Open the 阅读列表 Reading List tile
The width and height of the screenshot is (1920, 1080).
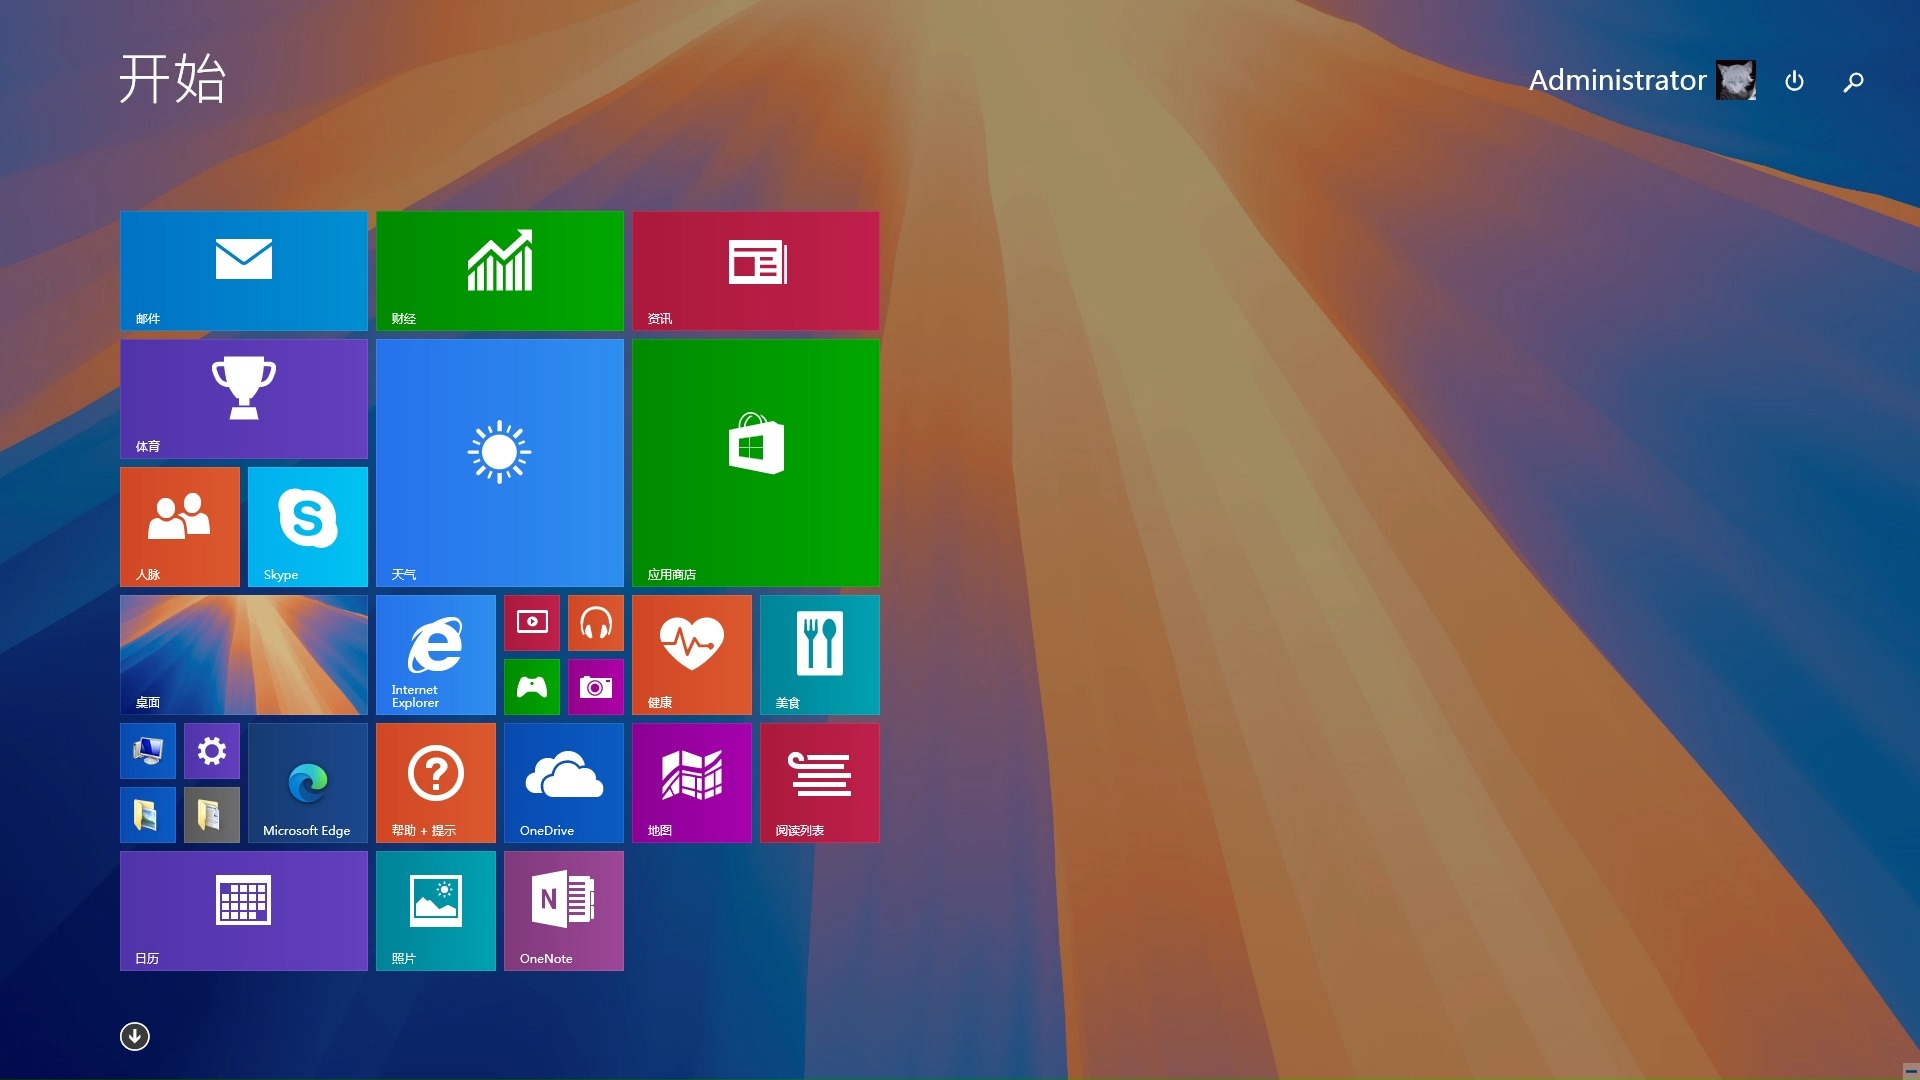click(820, 783)
